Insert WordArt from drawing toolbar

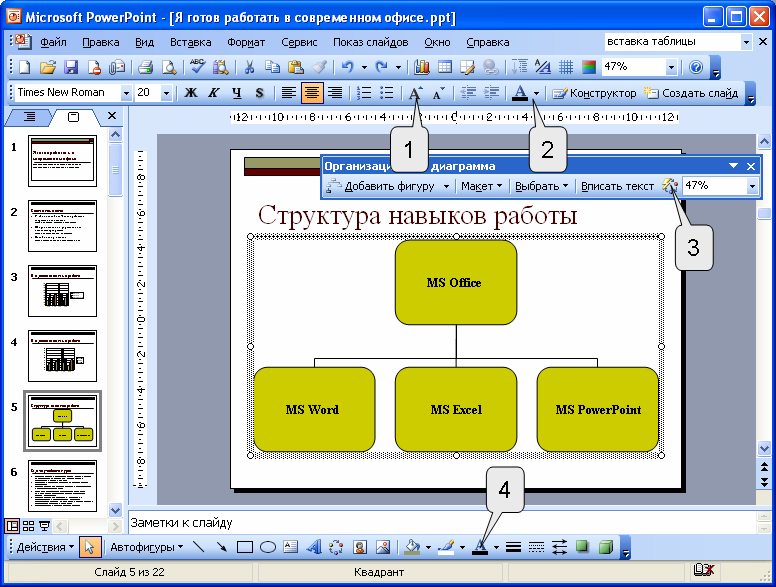pos(313,547)
